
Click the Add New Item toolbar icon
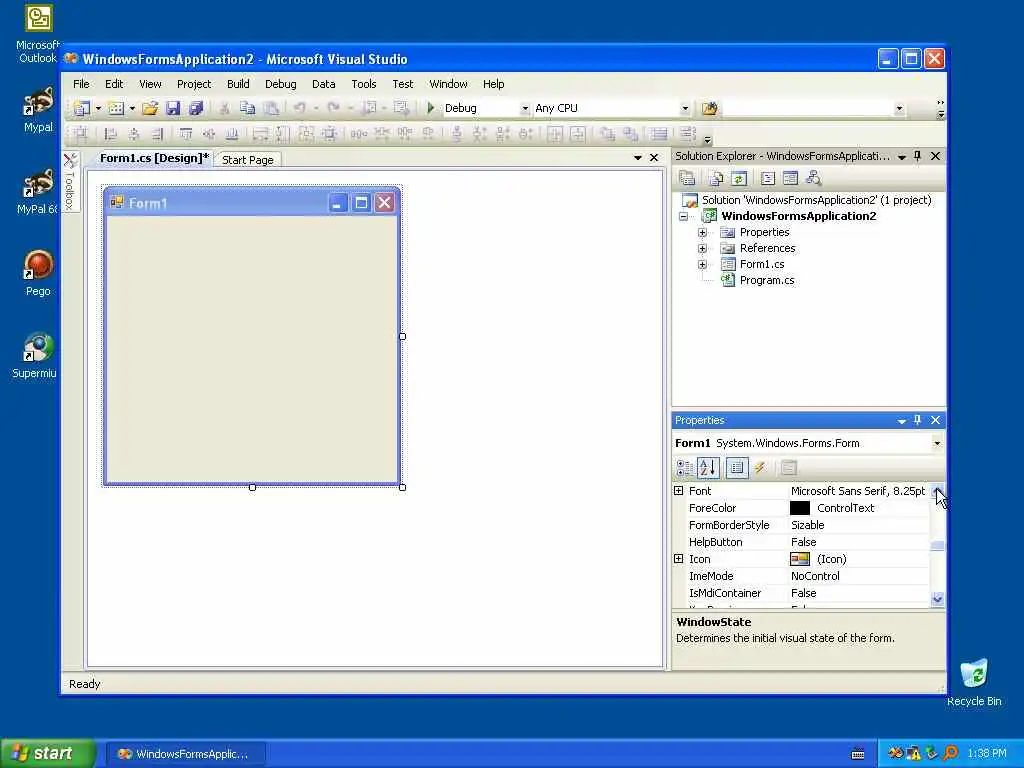click(x=116, y=108)
